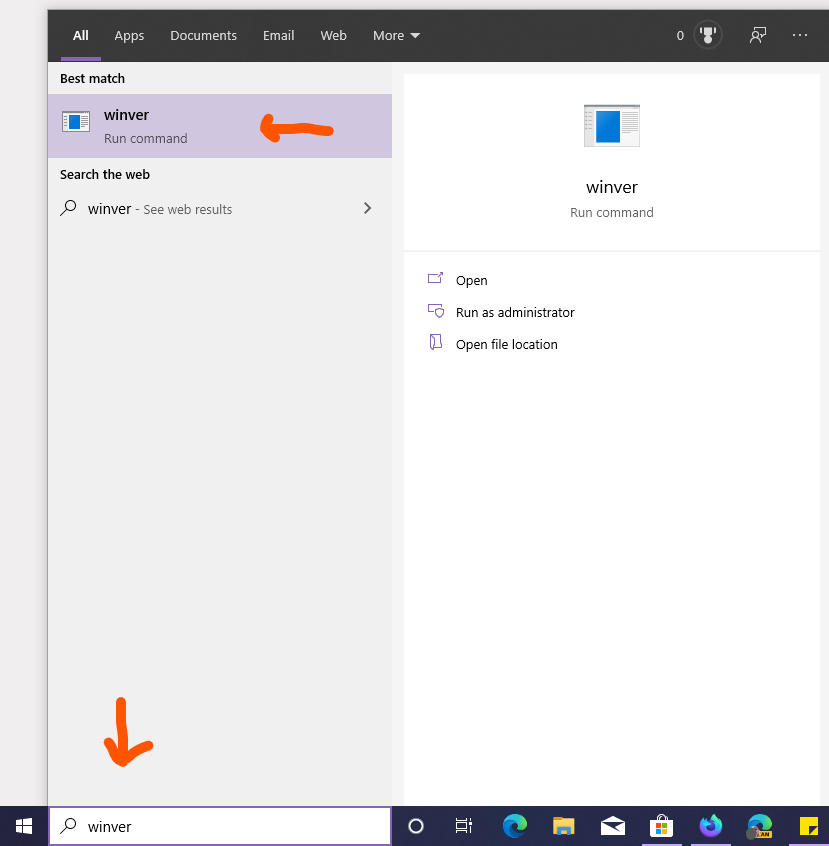The width and height of the screenshot is (829, 846).
Task: Open the Windows Start menu button
Action: point(24,825)
